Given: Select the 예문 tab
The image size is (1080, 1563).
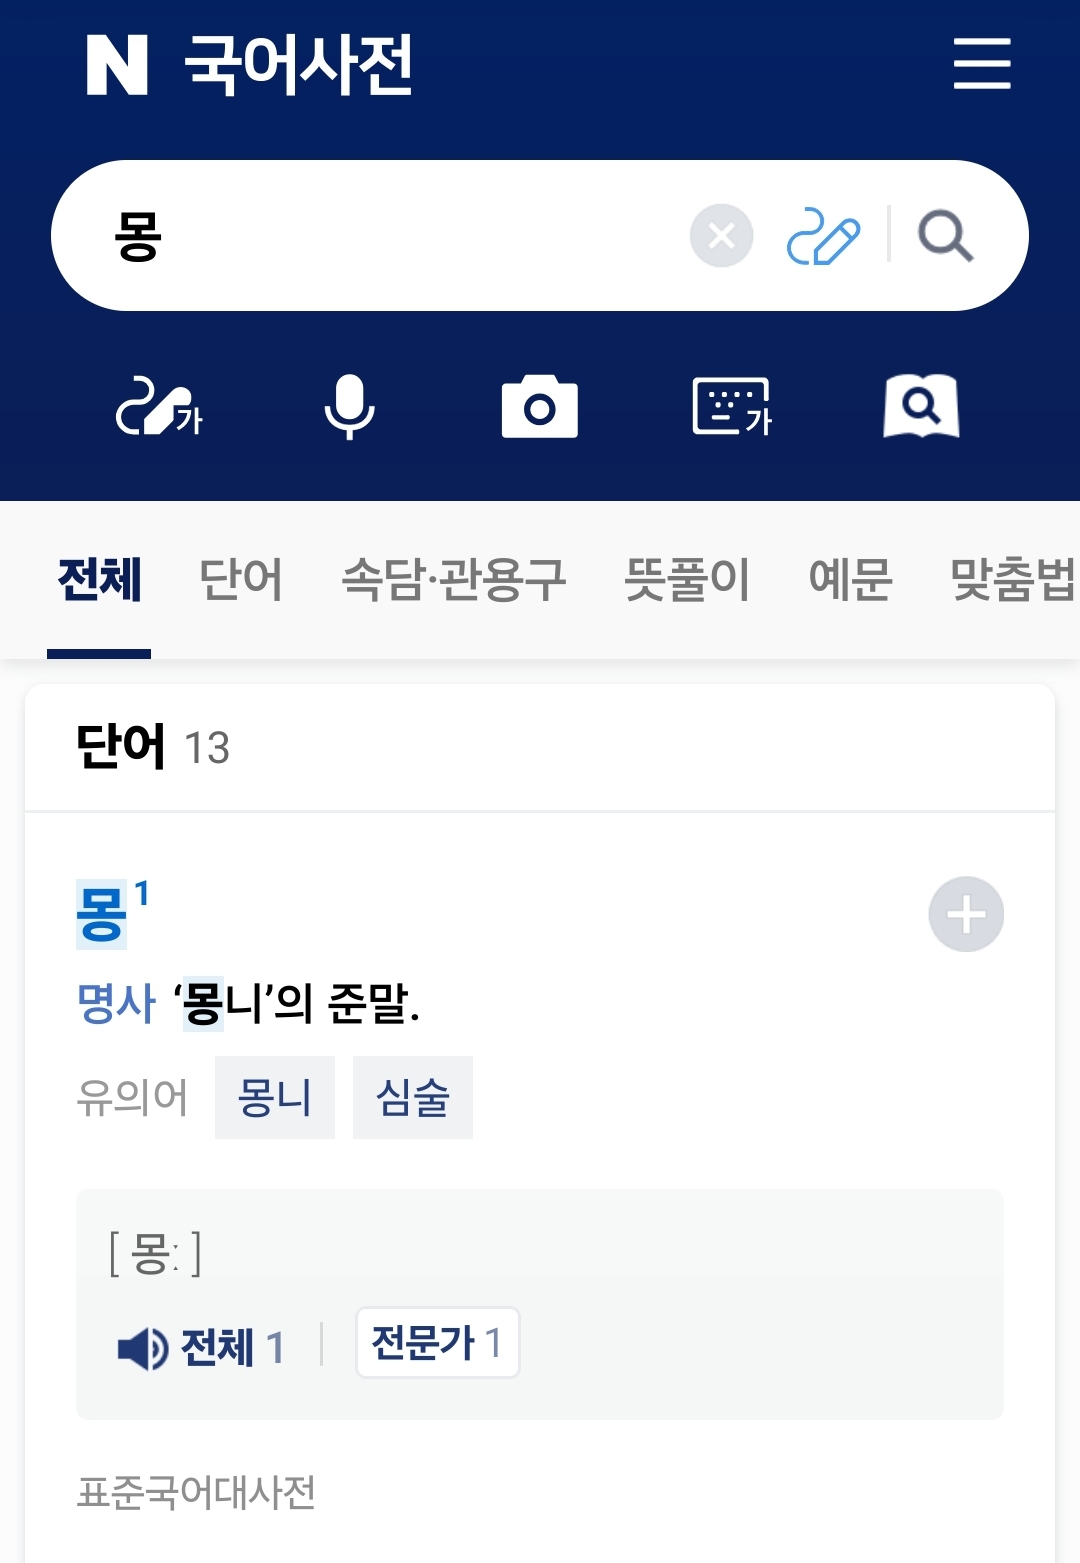Looking at the screenshot, I should click(x=850, y=579).
